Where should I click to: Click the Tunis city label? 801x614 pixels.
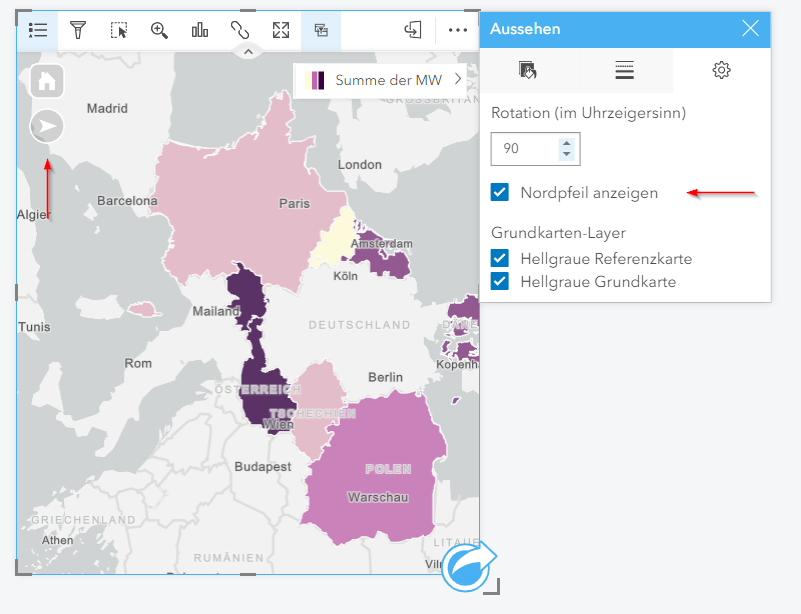point(34,327)
